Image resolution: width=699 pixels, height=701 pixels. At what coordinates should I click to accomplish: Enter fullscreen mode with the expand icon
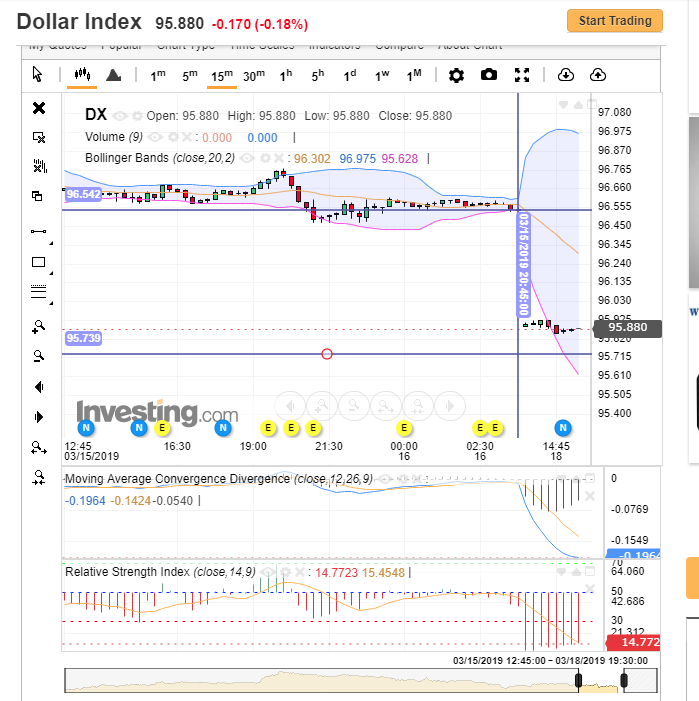[522, 75]
